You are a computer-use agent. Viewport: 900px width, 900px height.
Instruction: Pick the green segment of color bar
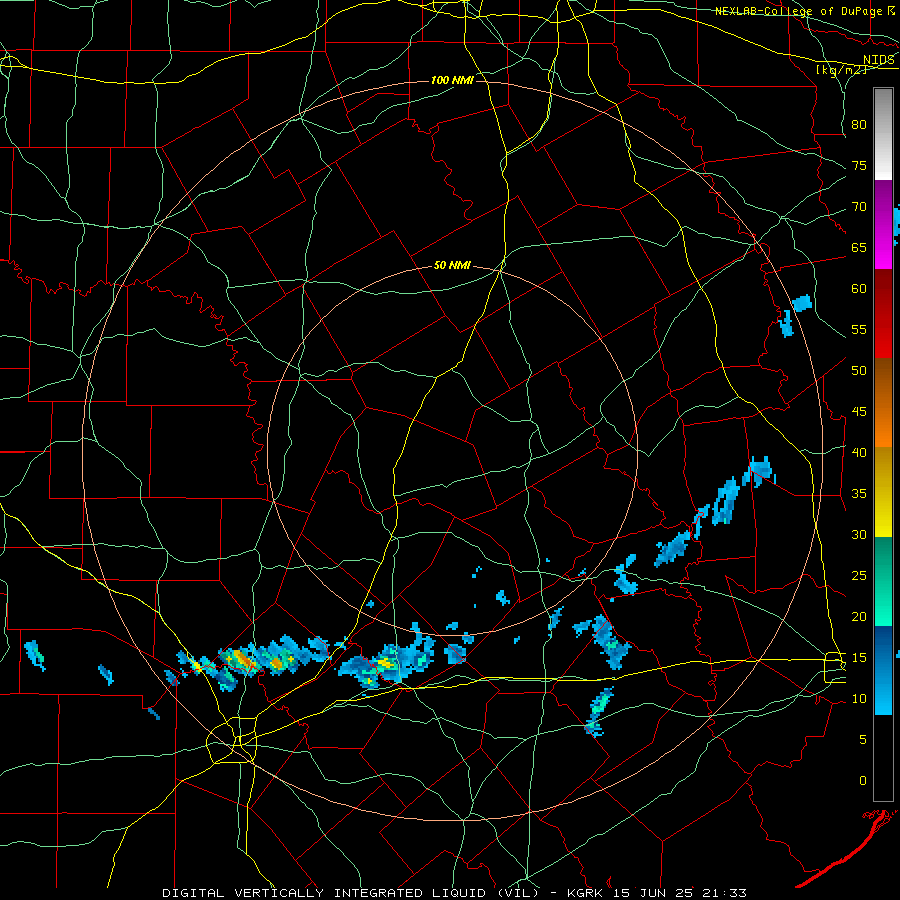pyautogui.click(x=883, y=581)
